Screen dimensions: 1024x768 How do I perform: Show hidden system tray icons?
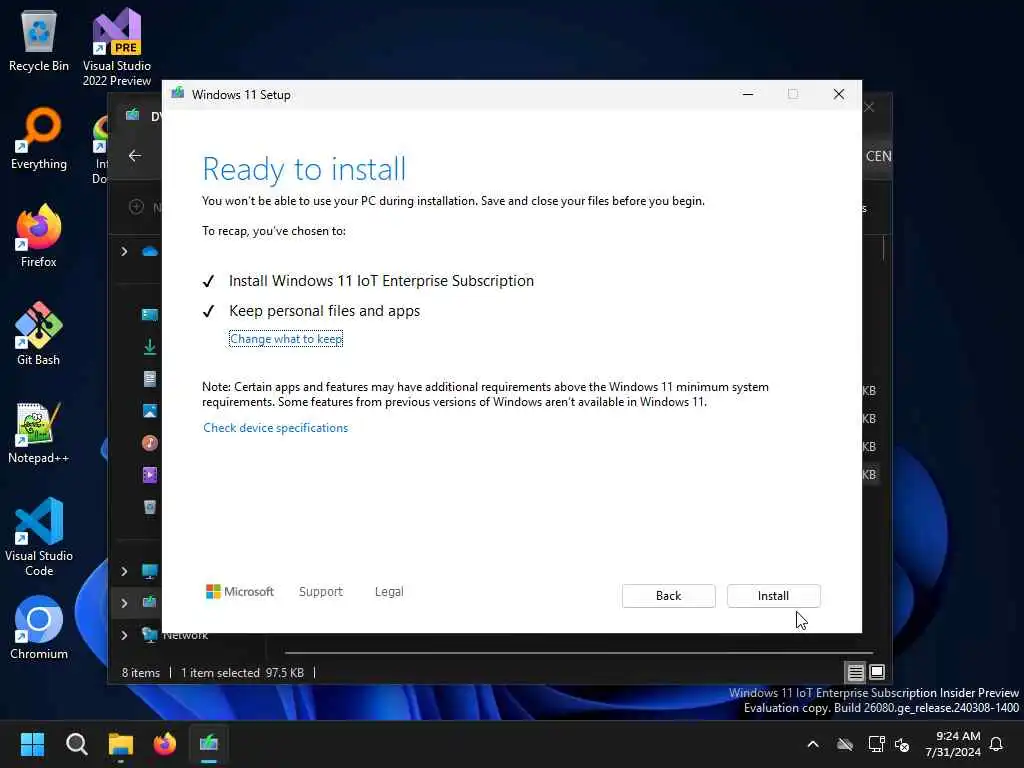coord(813,744)
